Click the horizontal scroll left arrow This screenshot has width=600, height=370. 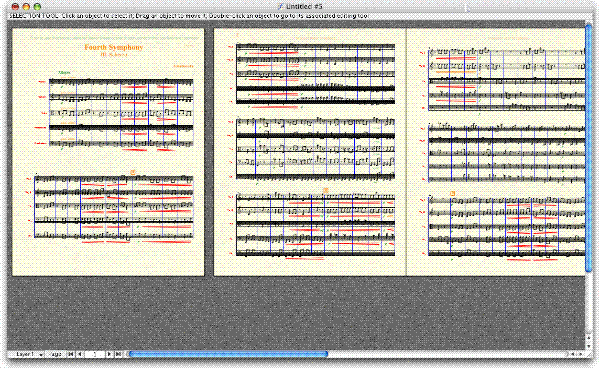tap(573, 354)
